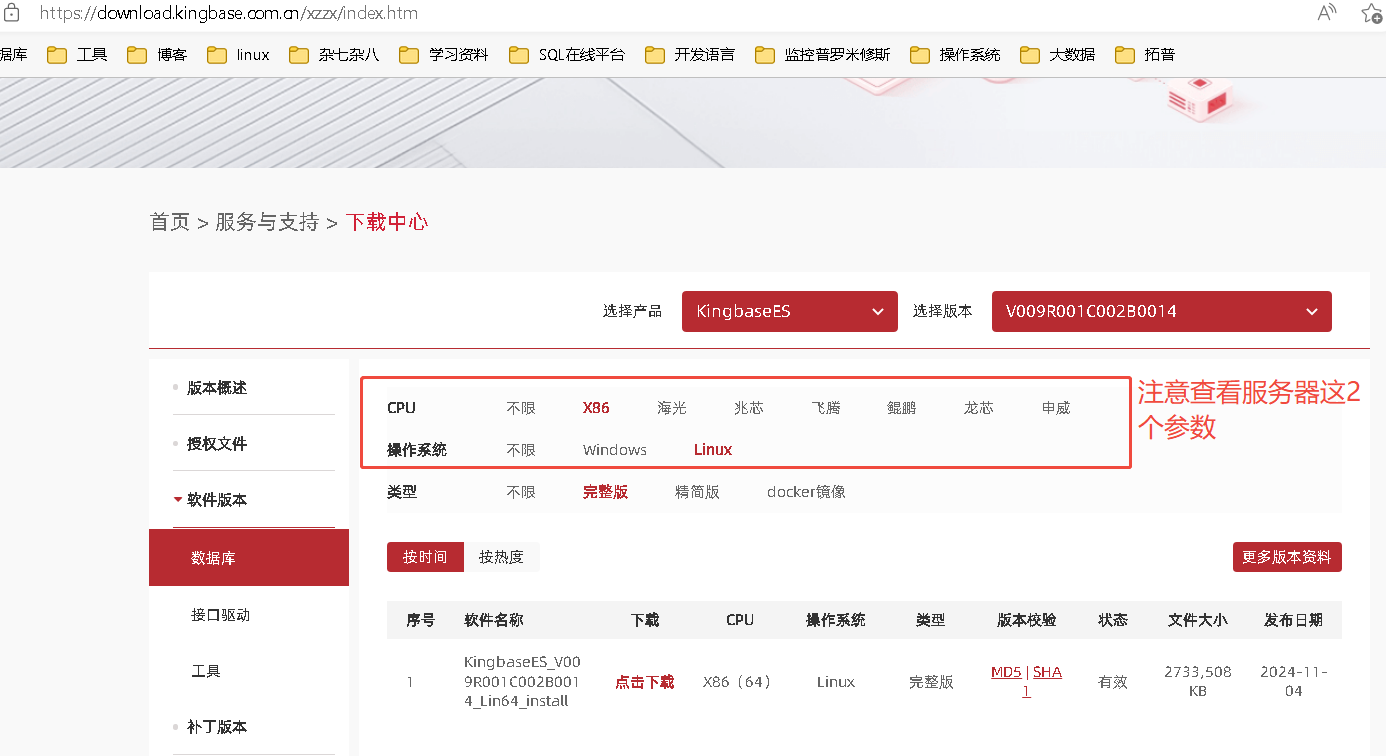The height and width of the screenshot is (756, 1386).
Task: Open the 工具 bookmarks folder
Action: [78, 55]
